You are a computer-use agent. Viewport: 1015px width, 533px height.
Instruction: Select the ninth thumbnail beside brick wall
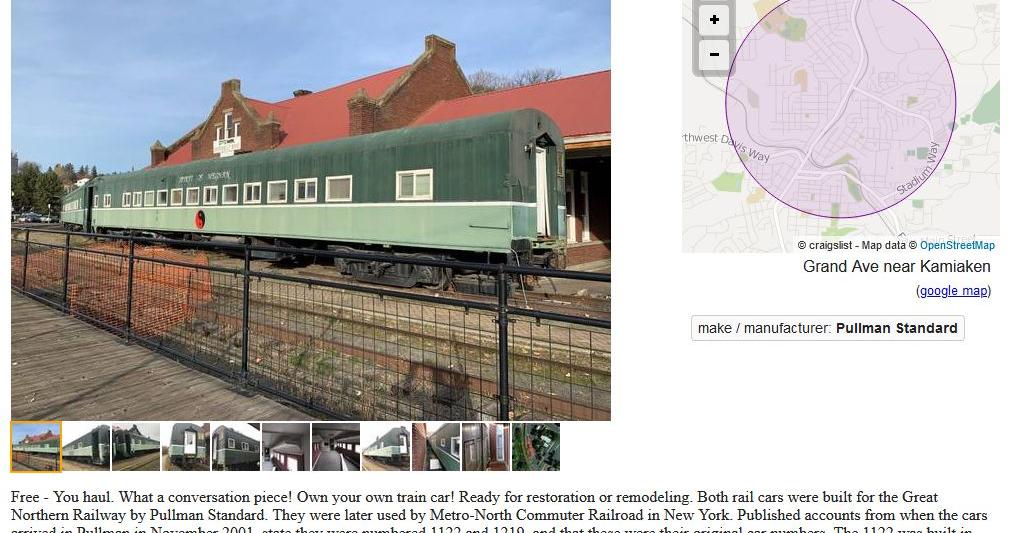point(436,447)
